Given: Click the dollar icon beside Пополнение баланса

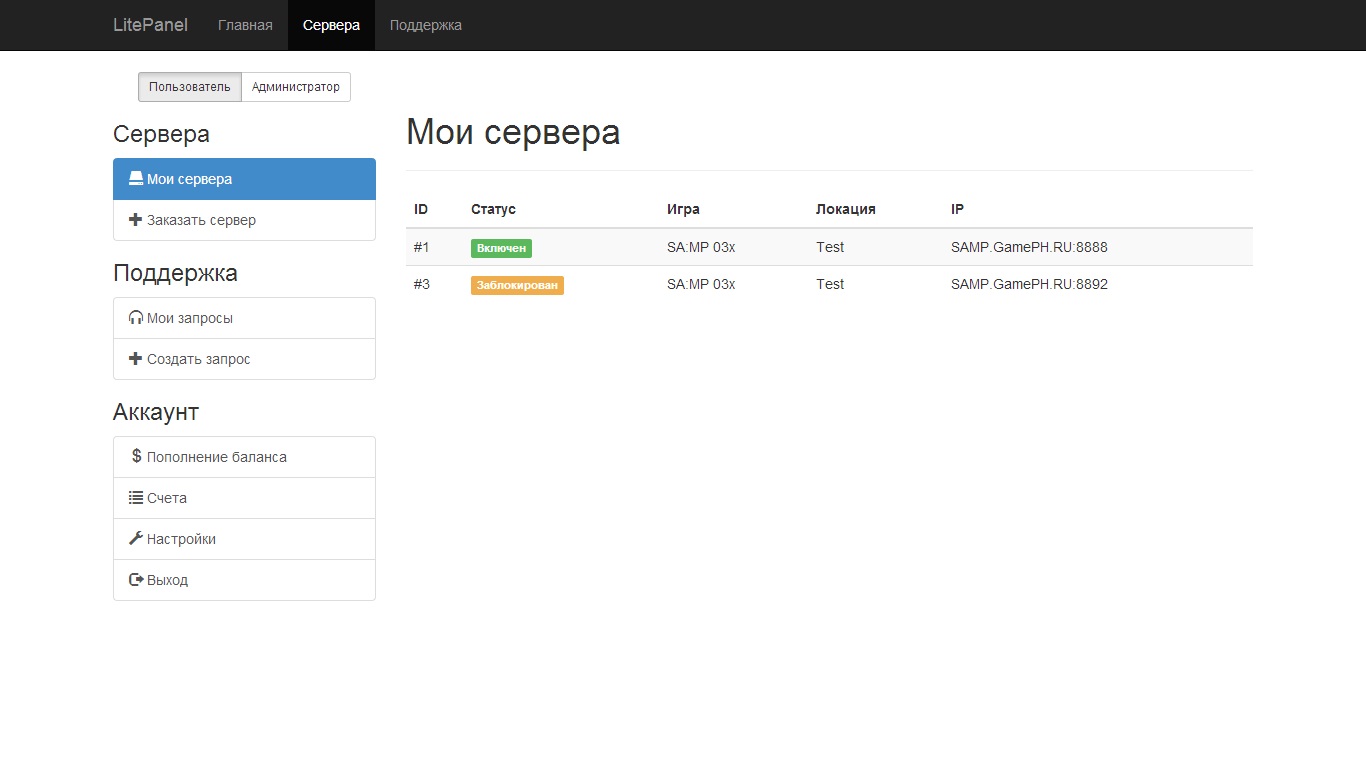Looking at the screenshot, I should point(137,456).
